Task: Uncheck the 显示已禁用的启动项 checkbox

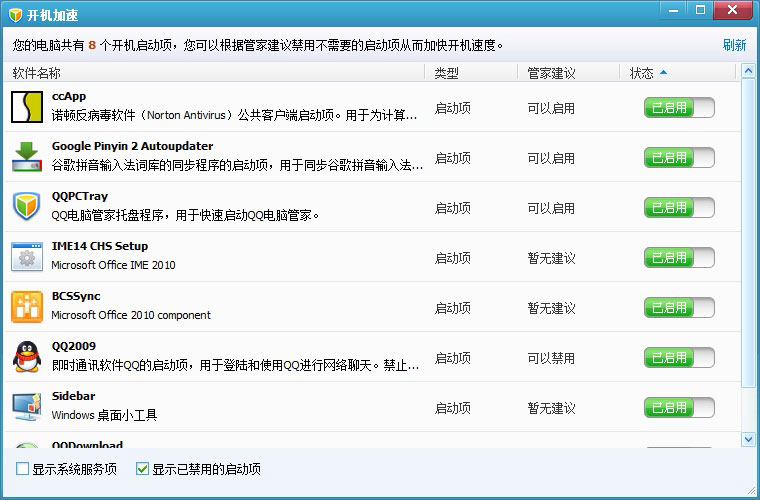Action: click(142, 469)
